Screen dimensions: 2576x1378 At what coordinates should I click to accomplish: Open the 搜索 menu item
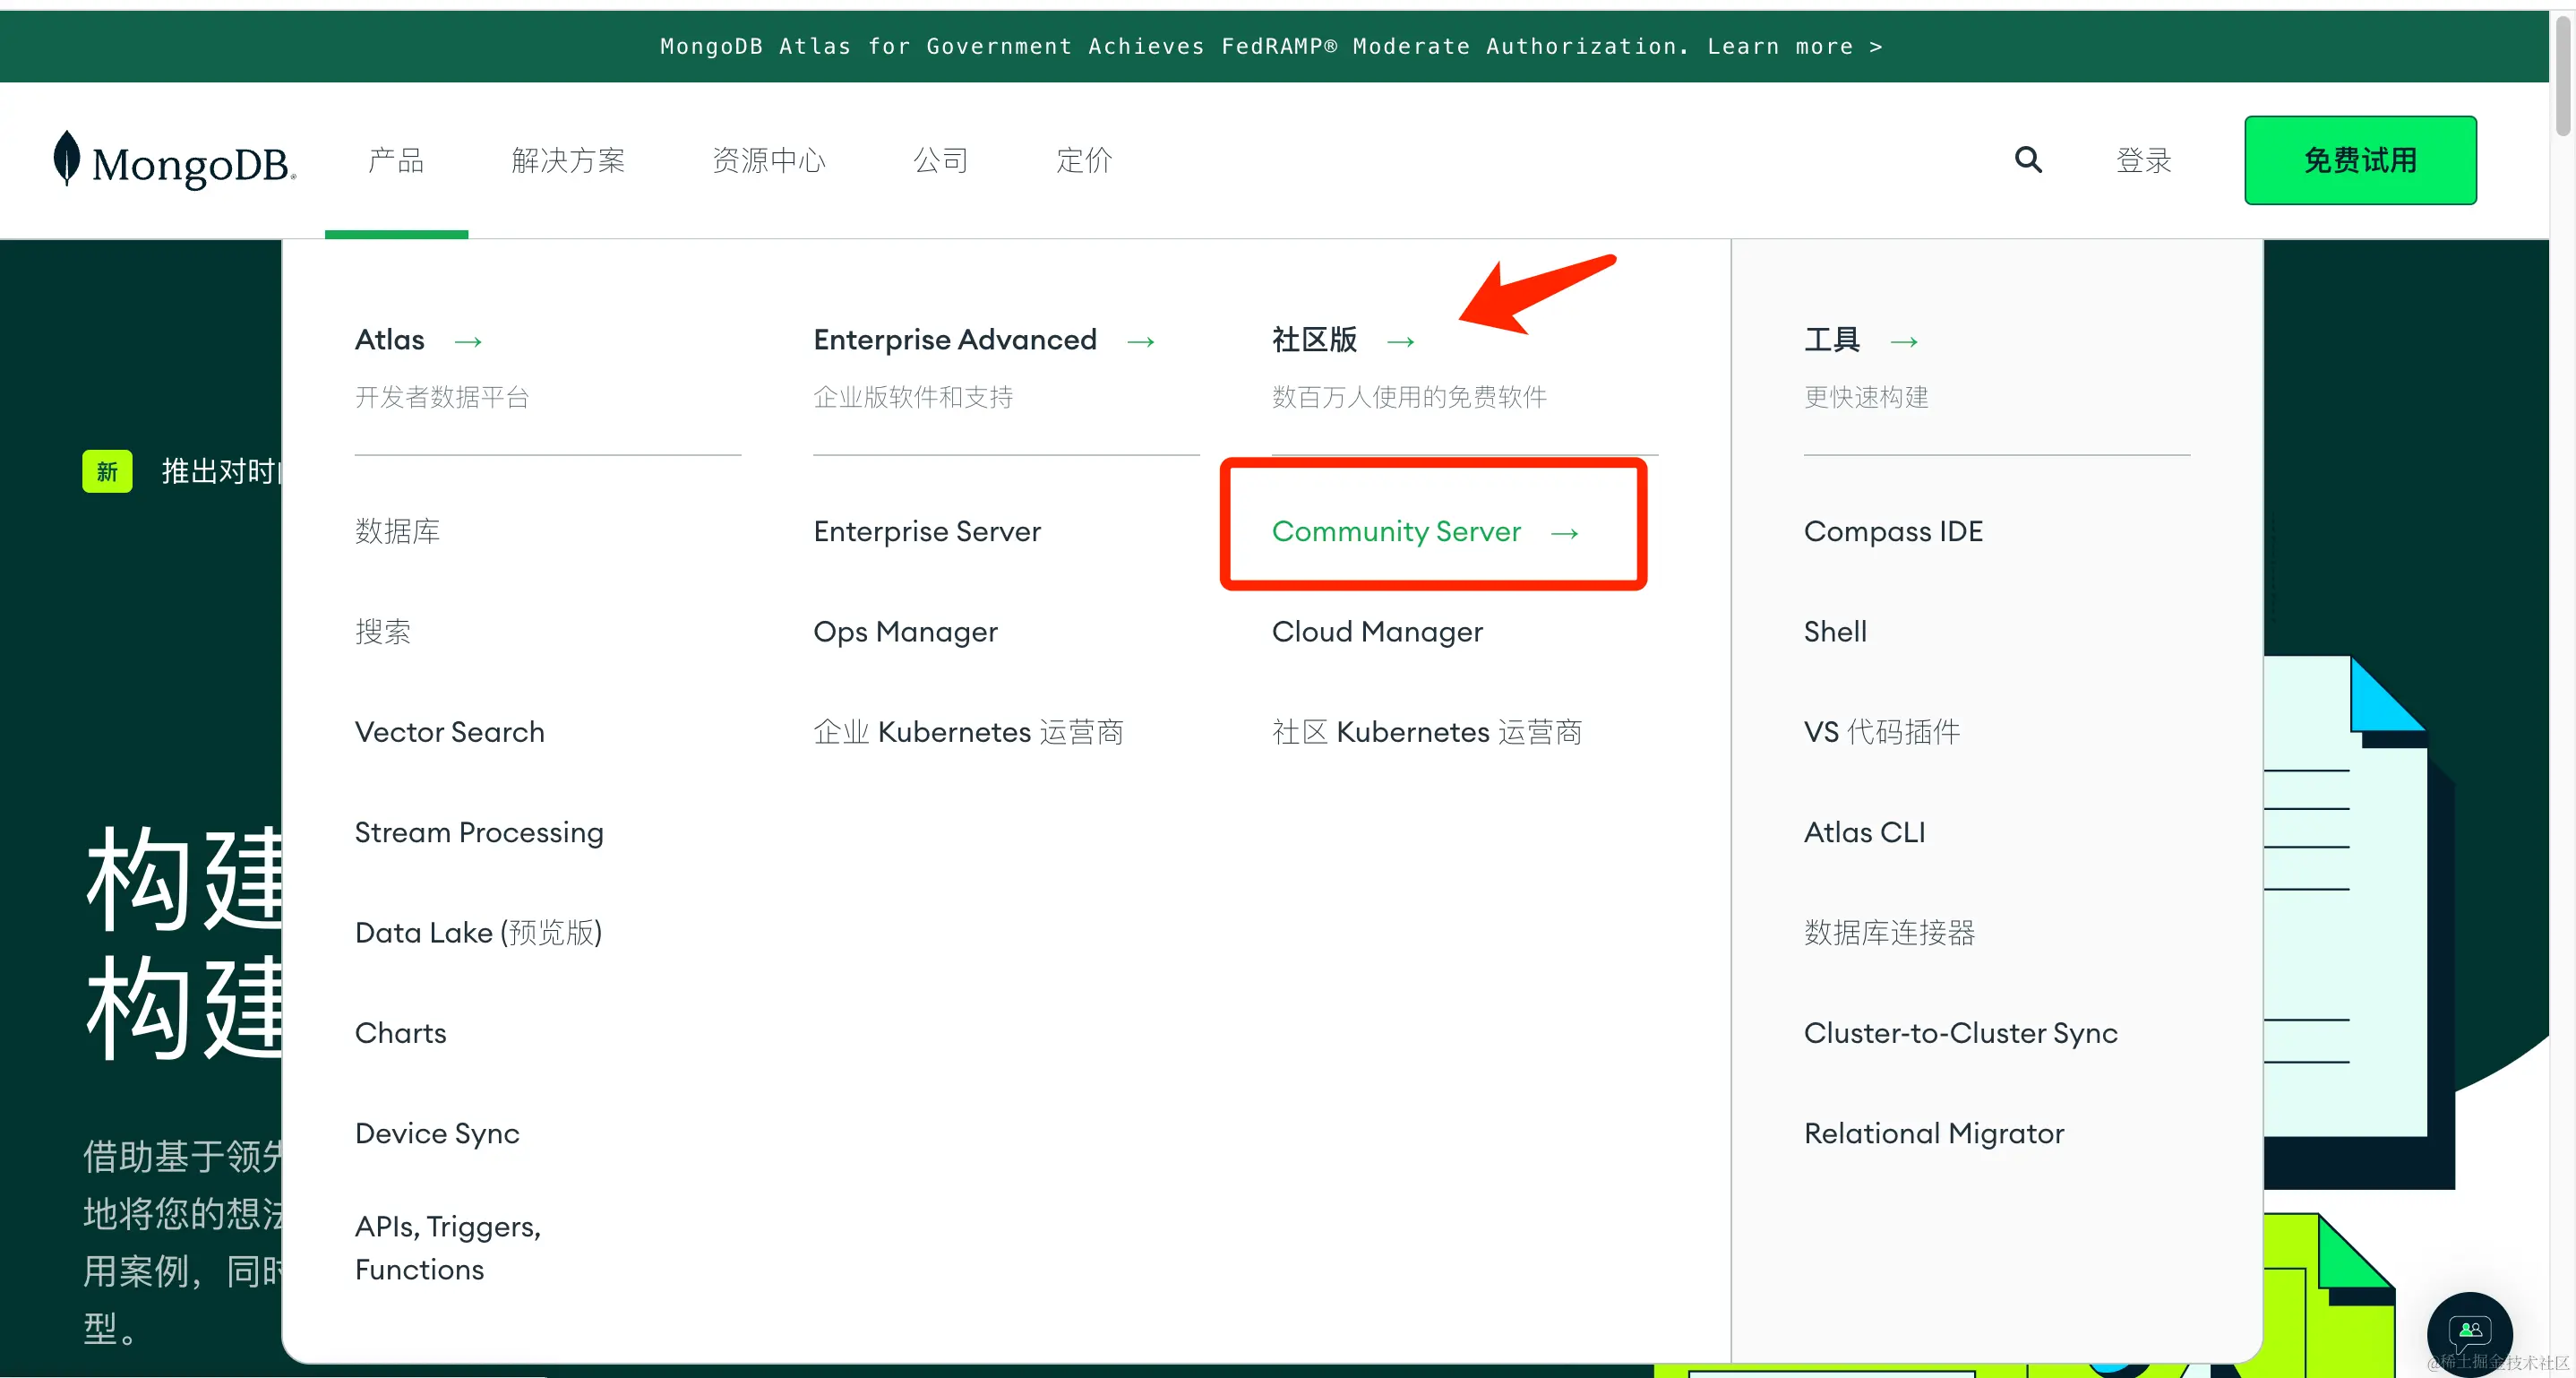click(383, 631)
